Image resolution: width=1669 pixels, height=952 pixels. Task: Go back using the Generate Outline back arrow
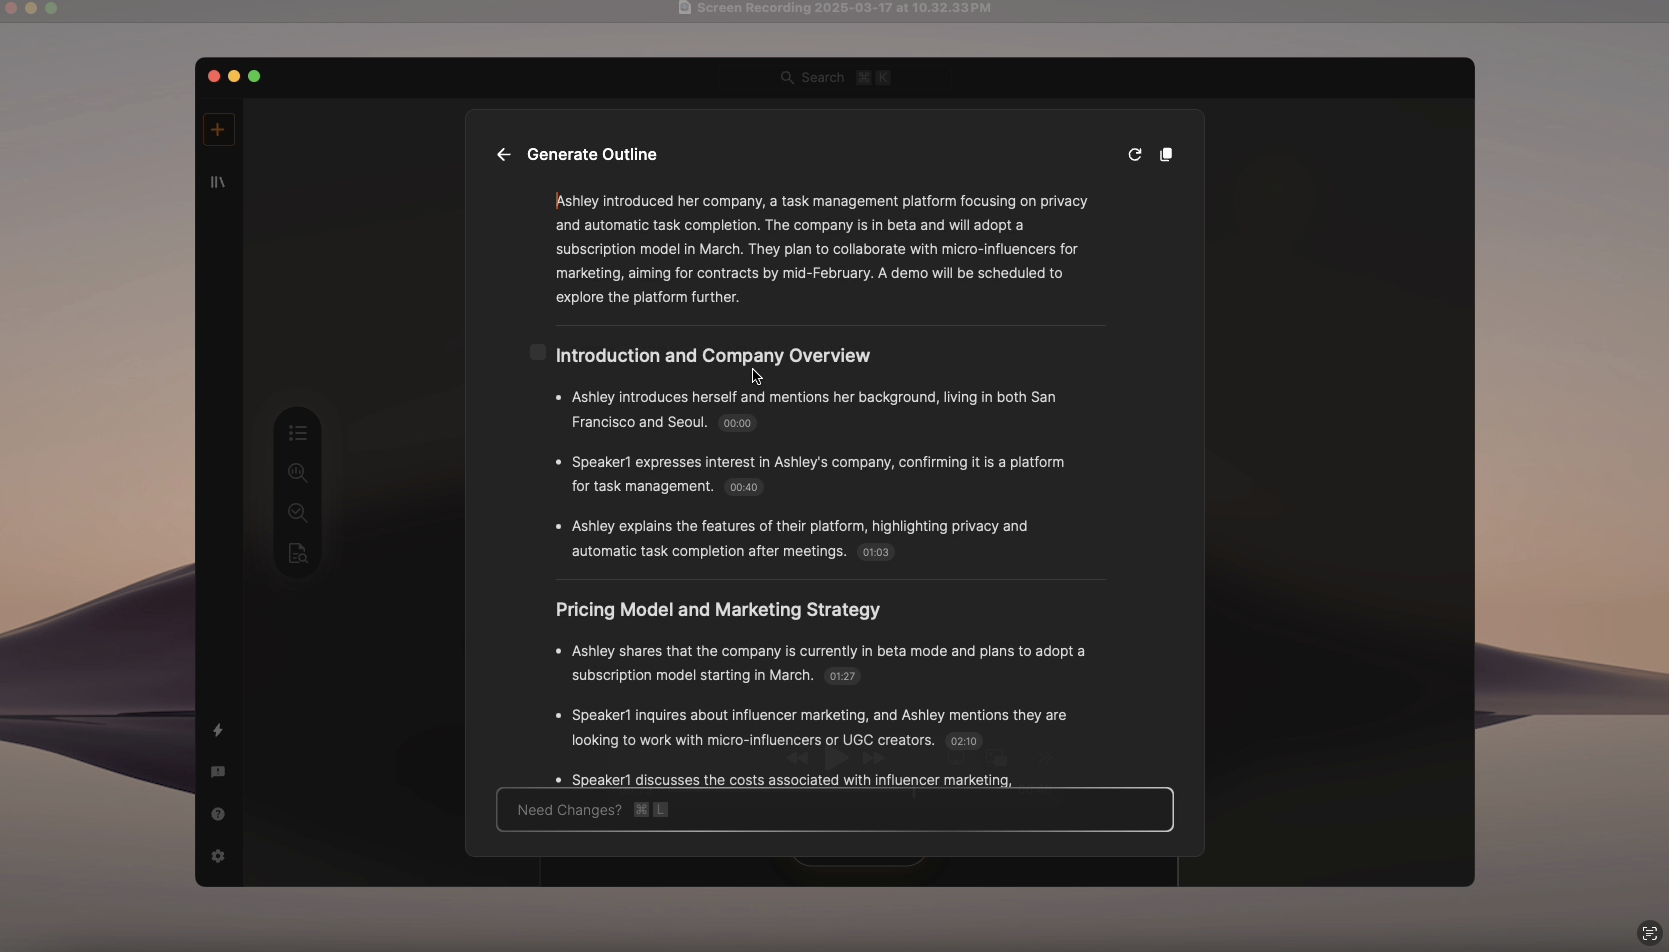coord(503,154)
